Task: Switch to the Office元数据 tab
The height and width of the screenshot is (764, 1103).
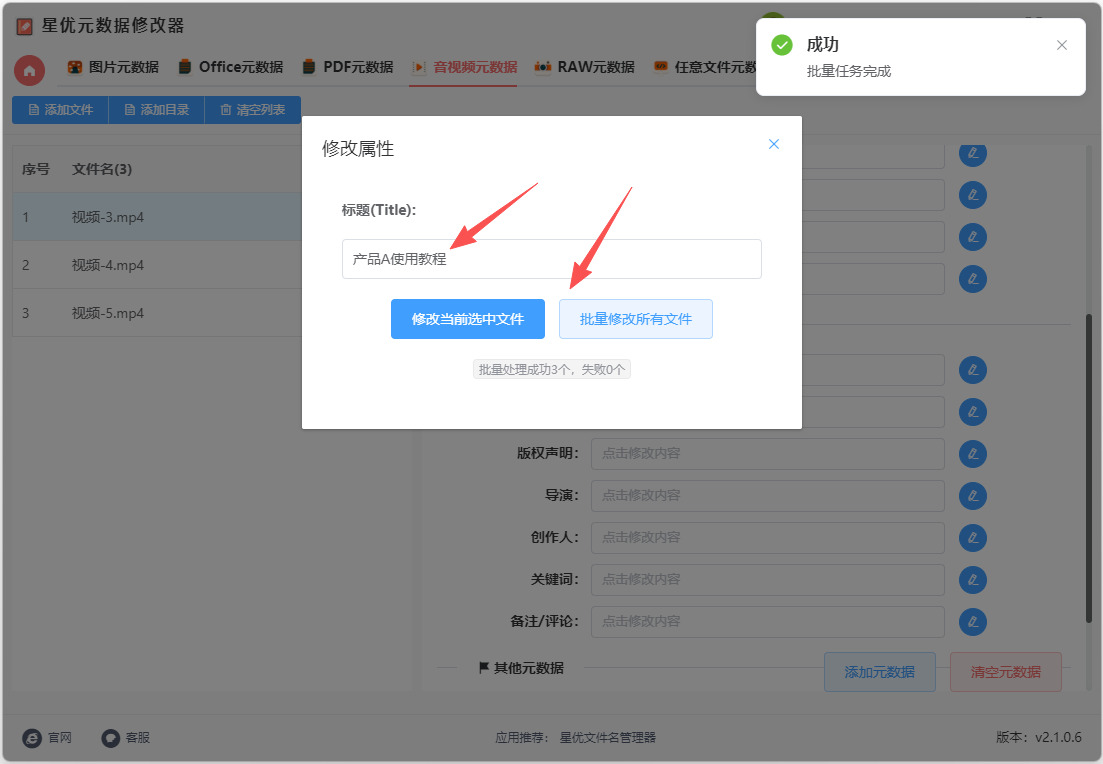Action: click(231, 67)
